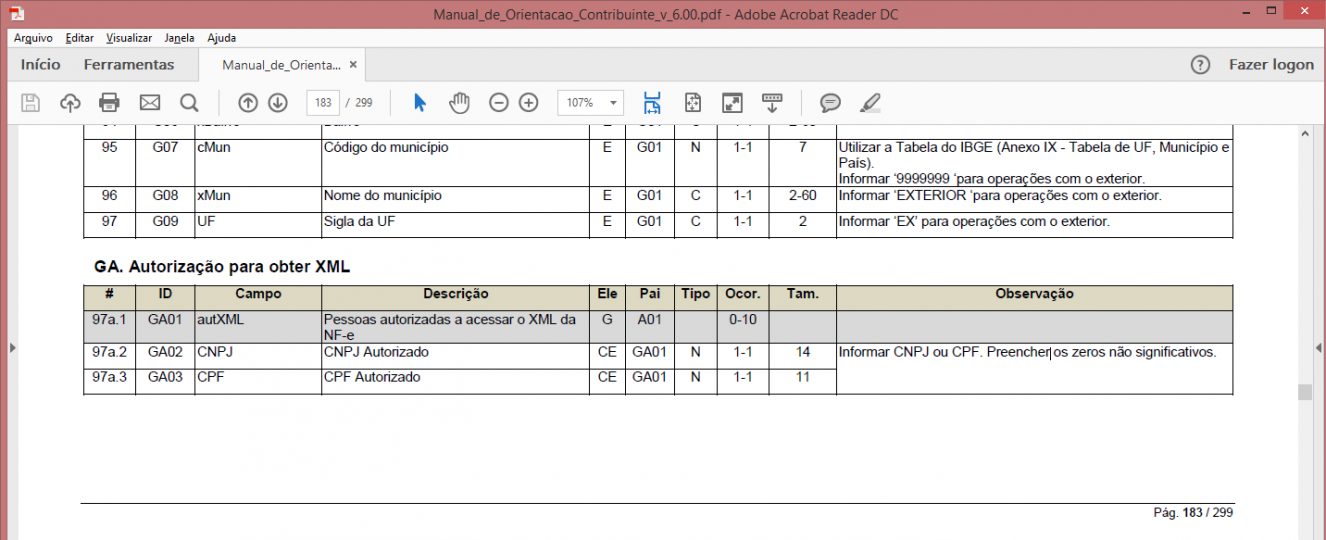1326x540 pixels.
Task: Open the Ajuda menu
Action: pos(222,38)
